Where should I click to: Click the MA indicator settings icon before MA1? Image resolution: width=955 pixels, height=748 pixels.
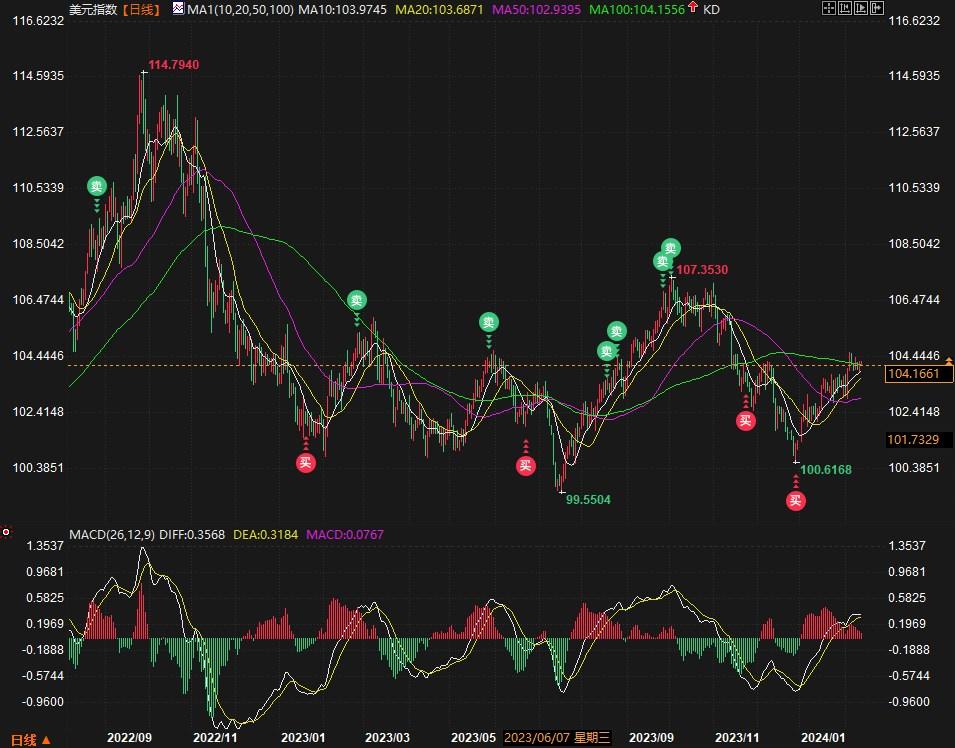pos(178,9)
